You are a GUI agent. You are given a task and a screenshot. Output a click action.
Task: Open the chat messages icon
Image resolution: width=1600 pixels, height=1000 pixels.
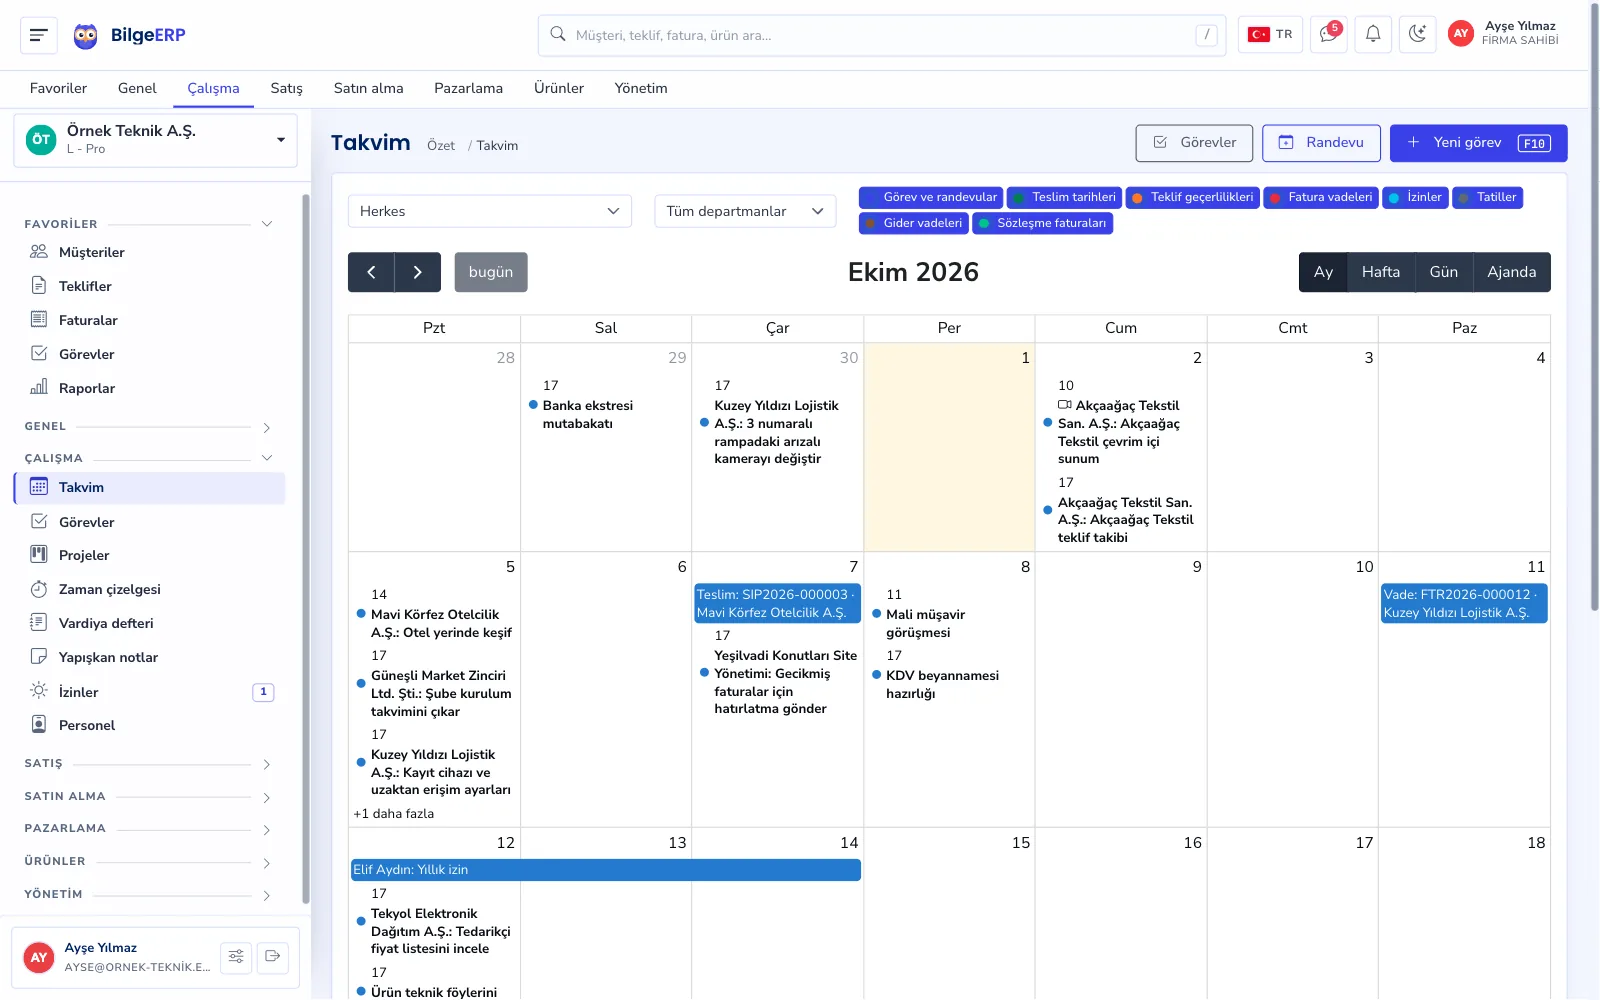point(1329,34)
